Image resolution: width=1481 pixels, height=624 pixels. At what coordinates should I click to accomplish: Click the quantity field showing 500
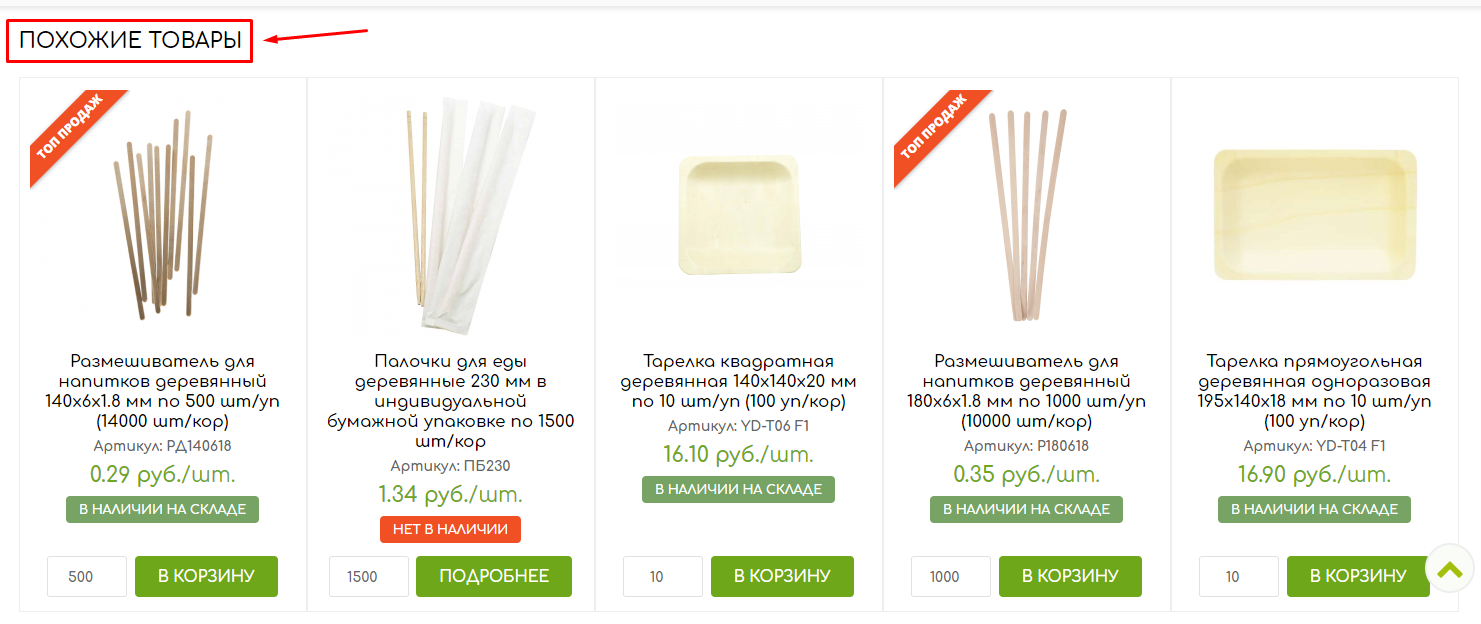click(x=87, y=577)
